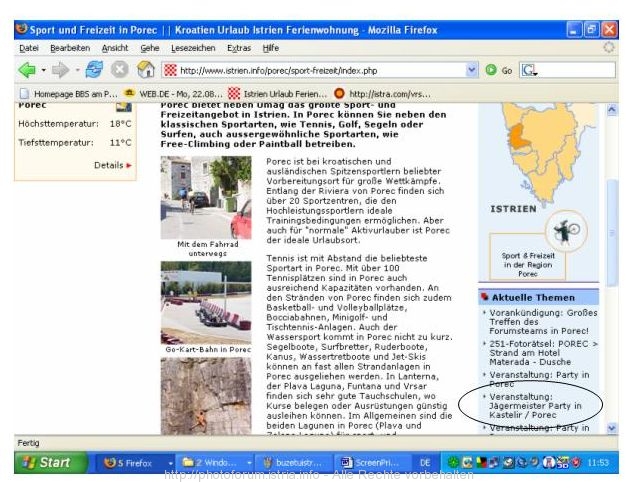Open the istra.com bookmark
This screenshot has width=637, height=489.
pyautogui.click(x=382, y=94)
